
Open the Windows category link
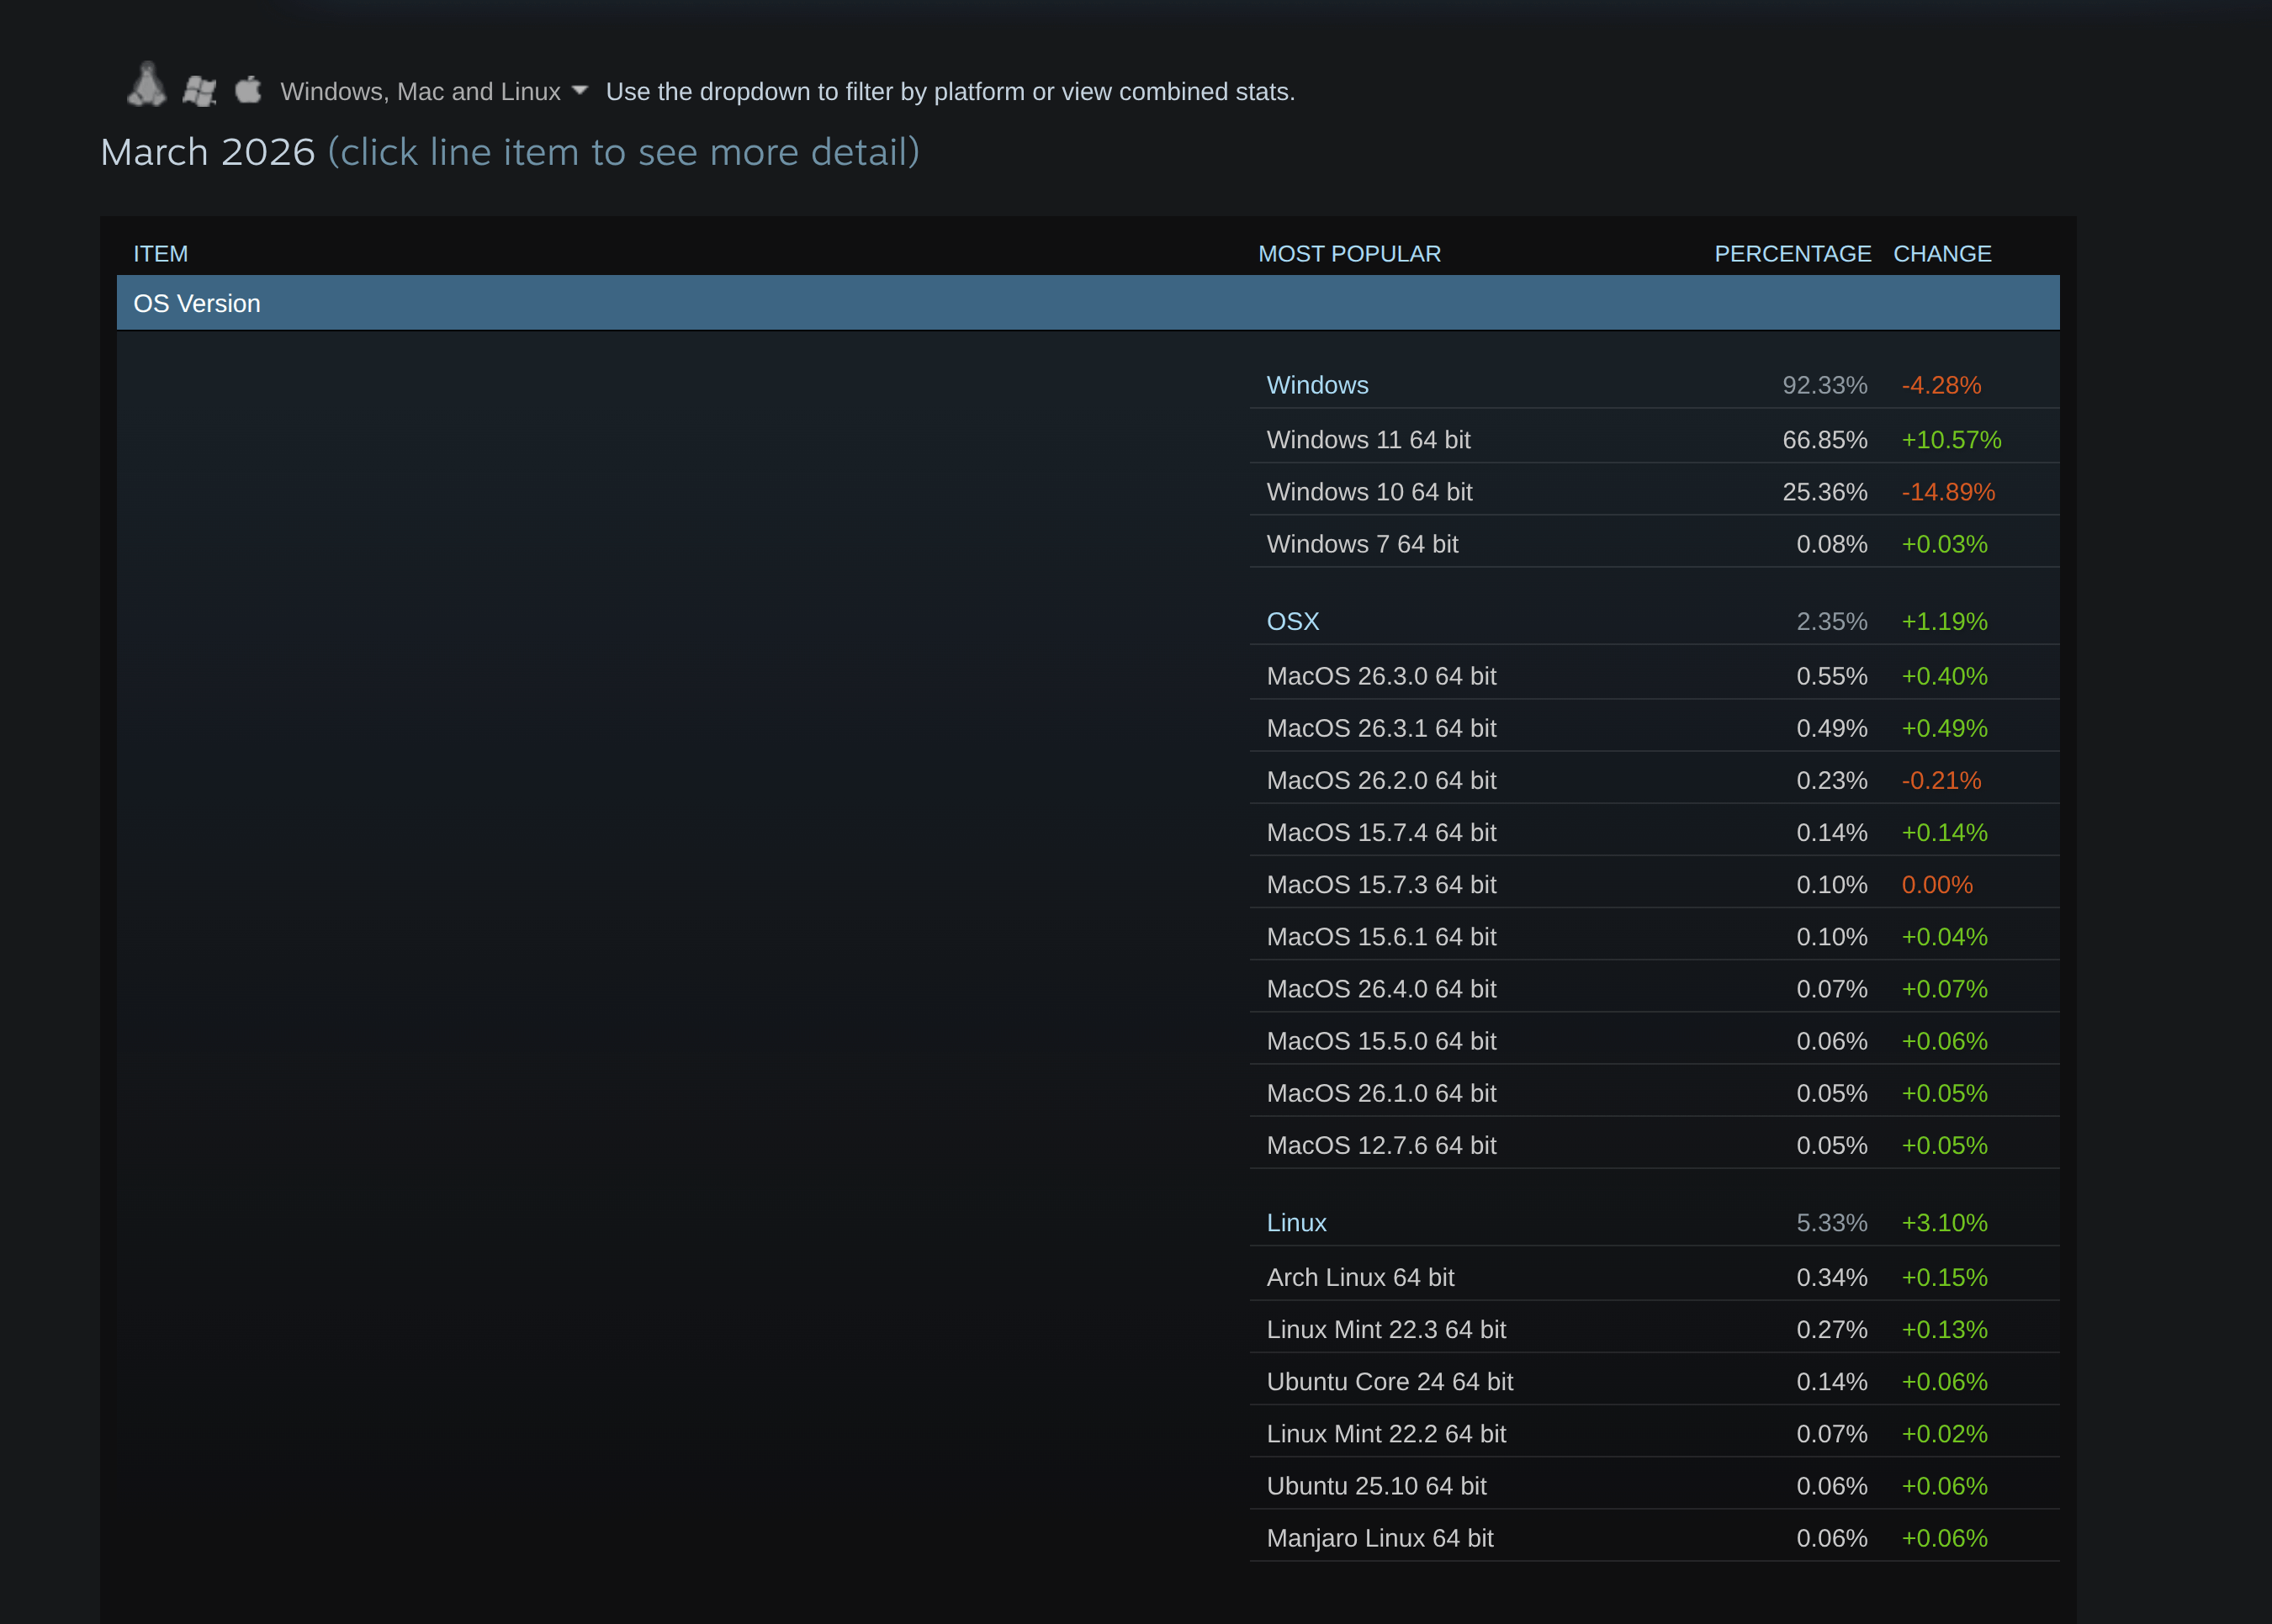tap(1317, 385)
